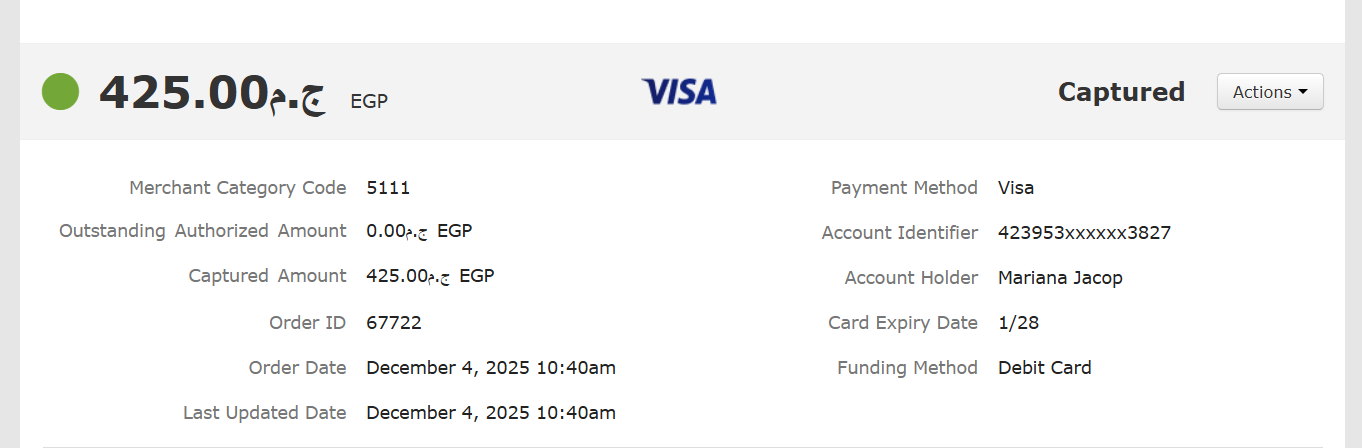Click the EGP currency label in header
This screenshot has width=1362, height=448.
click(x=369, y=101)
